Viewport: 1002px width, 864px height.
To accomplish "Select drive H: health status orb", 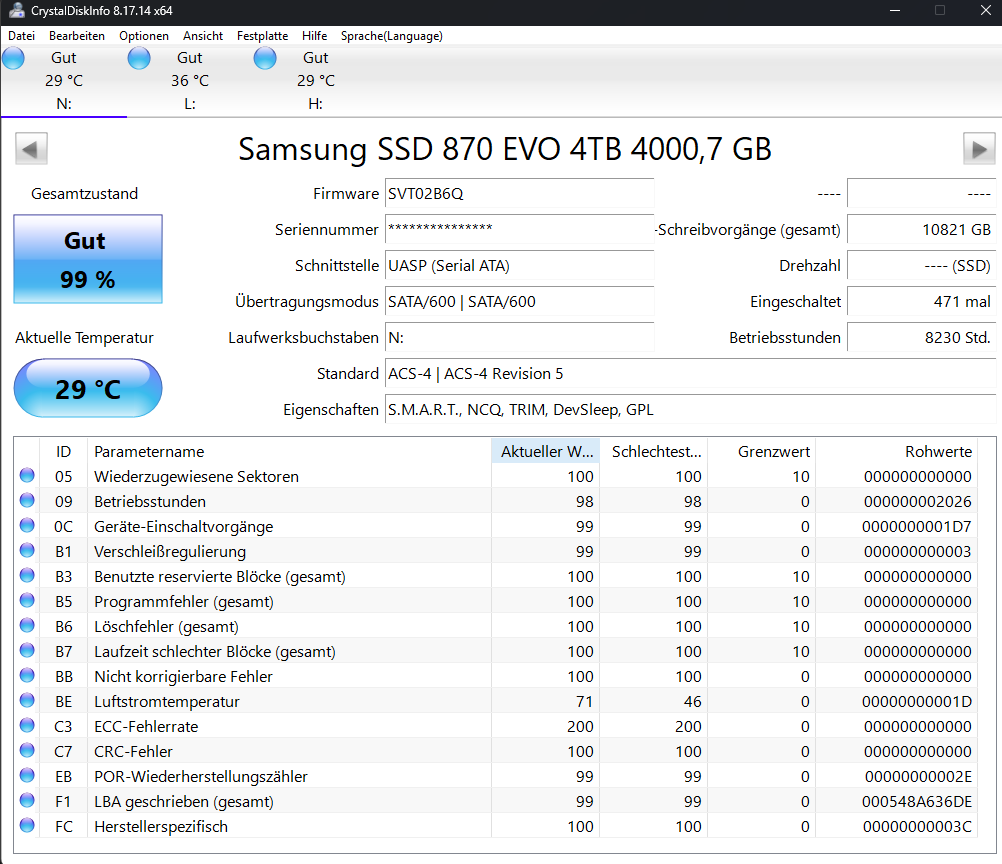I will point(265,58).
